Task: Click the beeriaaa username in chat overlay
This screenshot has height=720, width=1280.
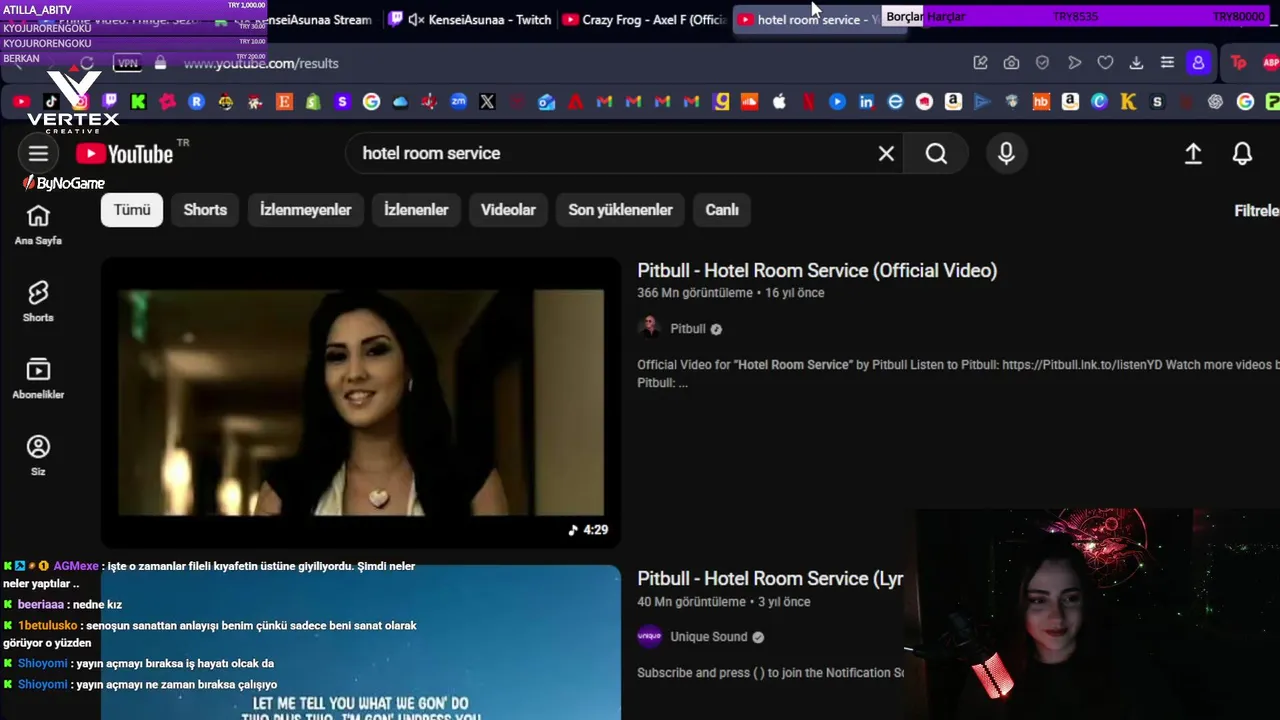Action: pos(40,604)
